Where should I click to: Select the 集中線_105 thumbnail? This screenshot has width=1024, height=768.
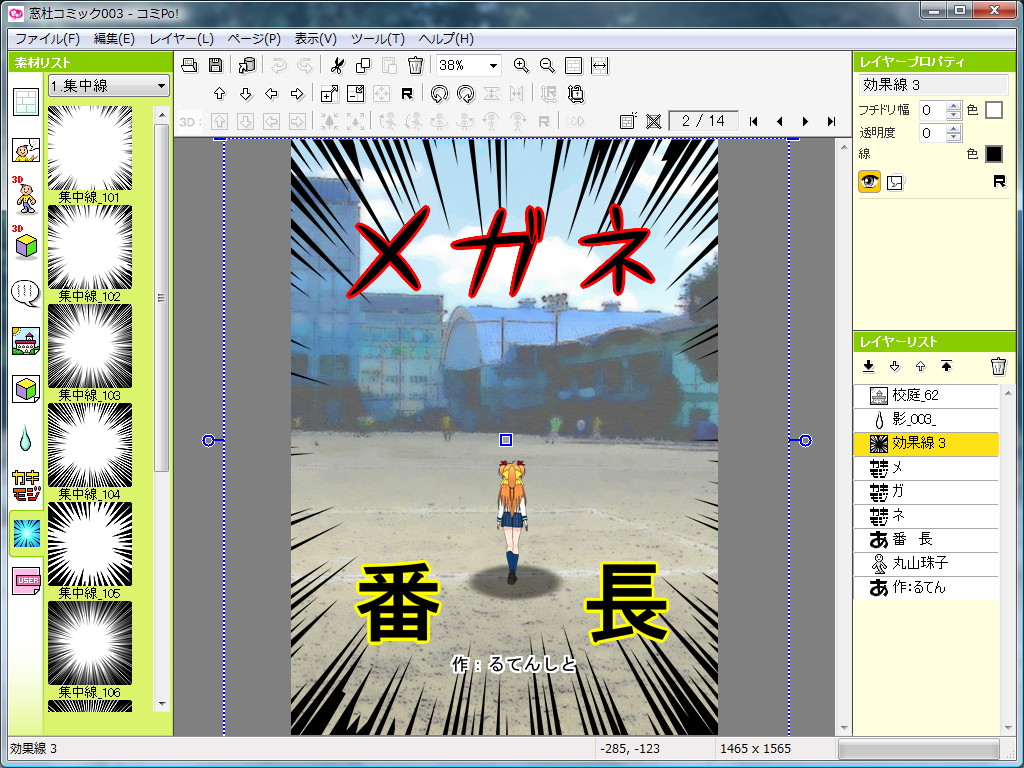(89, 544)
